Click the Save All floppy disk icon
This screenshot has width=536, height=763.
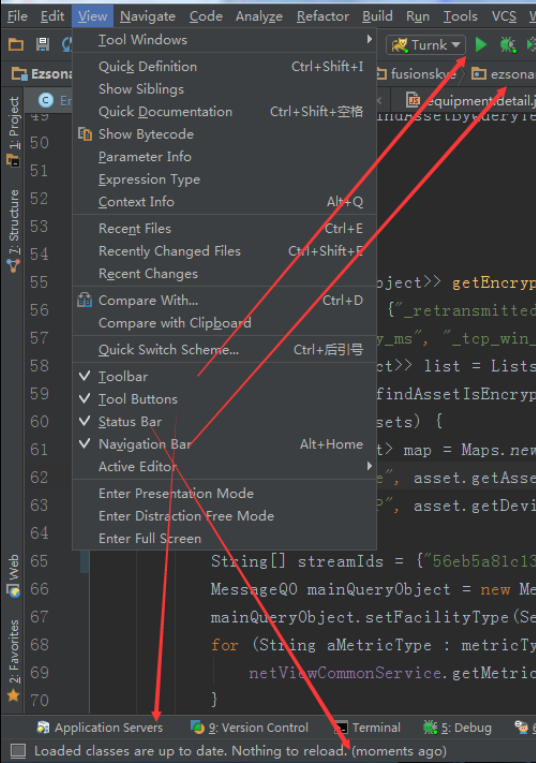(43, 45)
